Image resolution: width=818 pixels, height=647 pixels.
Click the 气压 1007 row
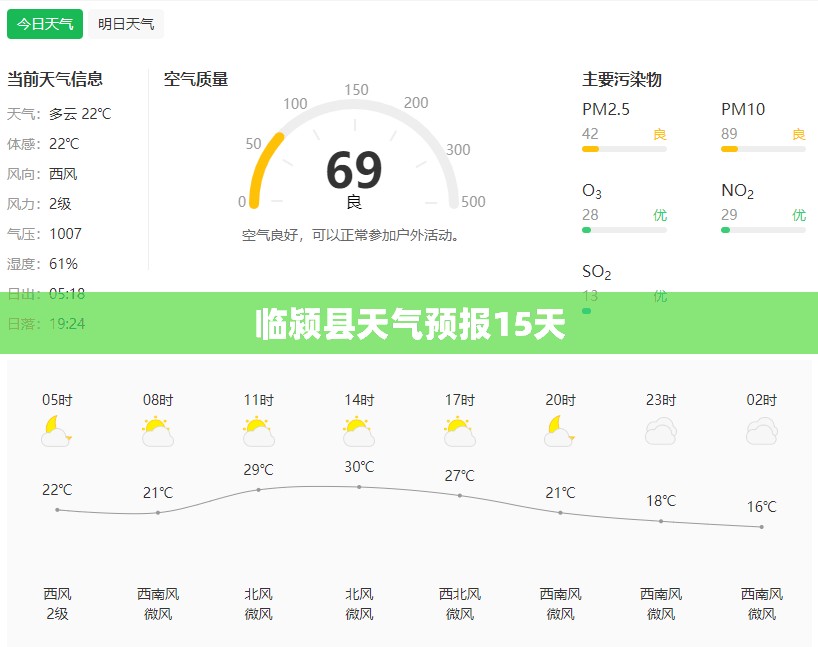44,234
